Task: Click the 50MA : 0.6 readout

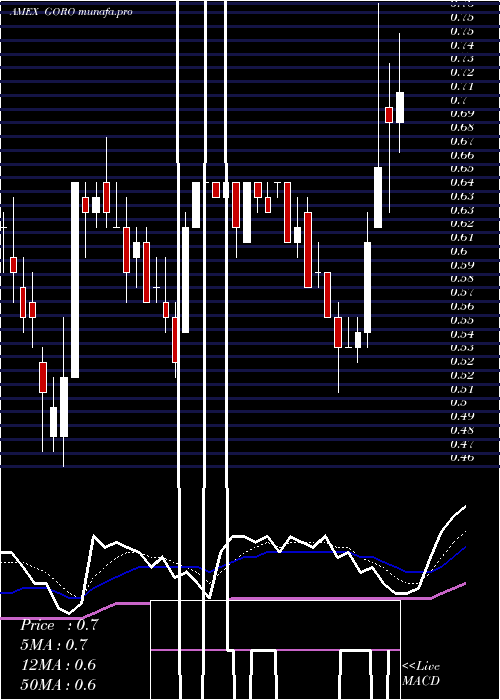Action: 58,684
